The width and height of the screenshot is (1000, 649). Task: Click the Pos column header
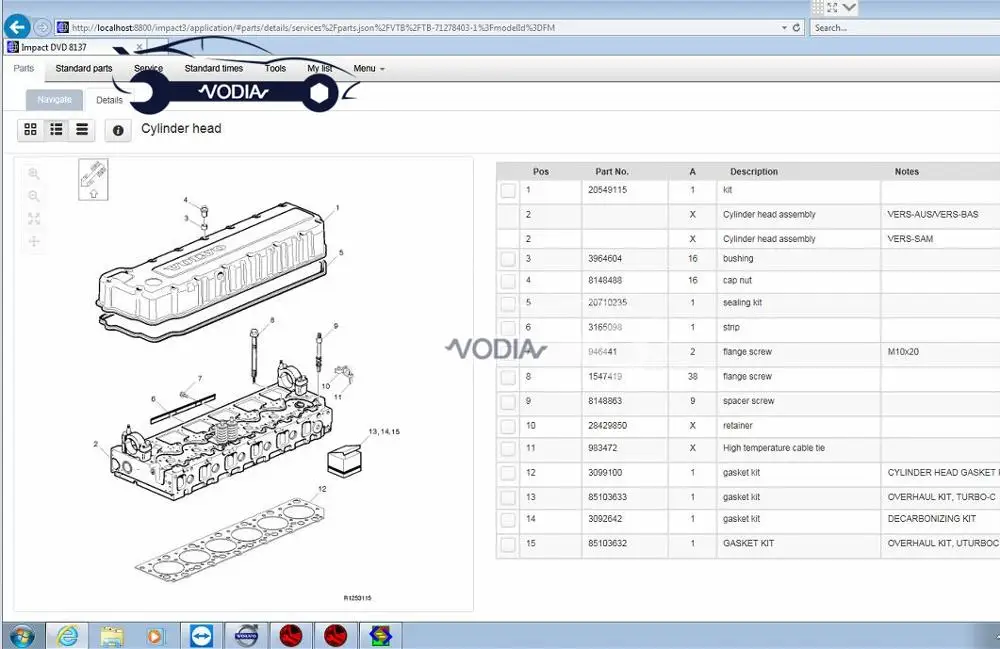(x=540, y=171)
